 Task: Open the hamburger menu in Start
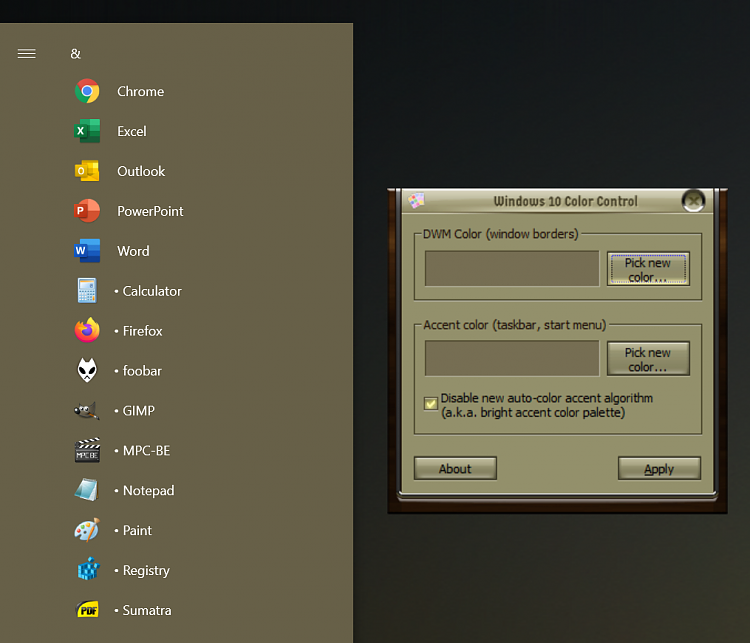[26, 54]
